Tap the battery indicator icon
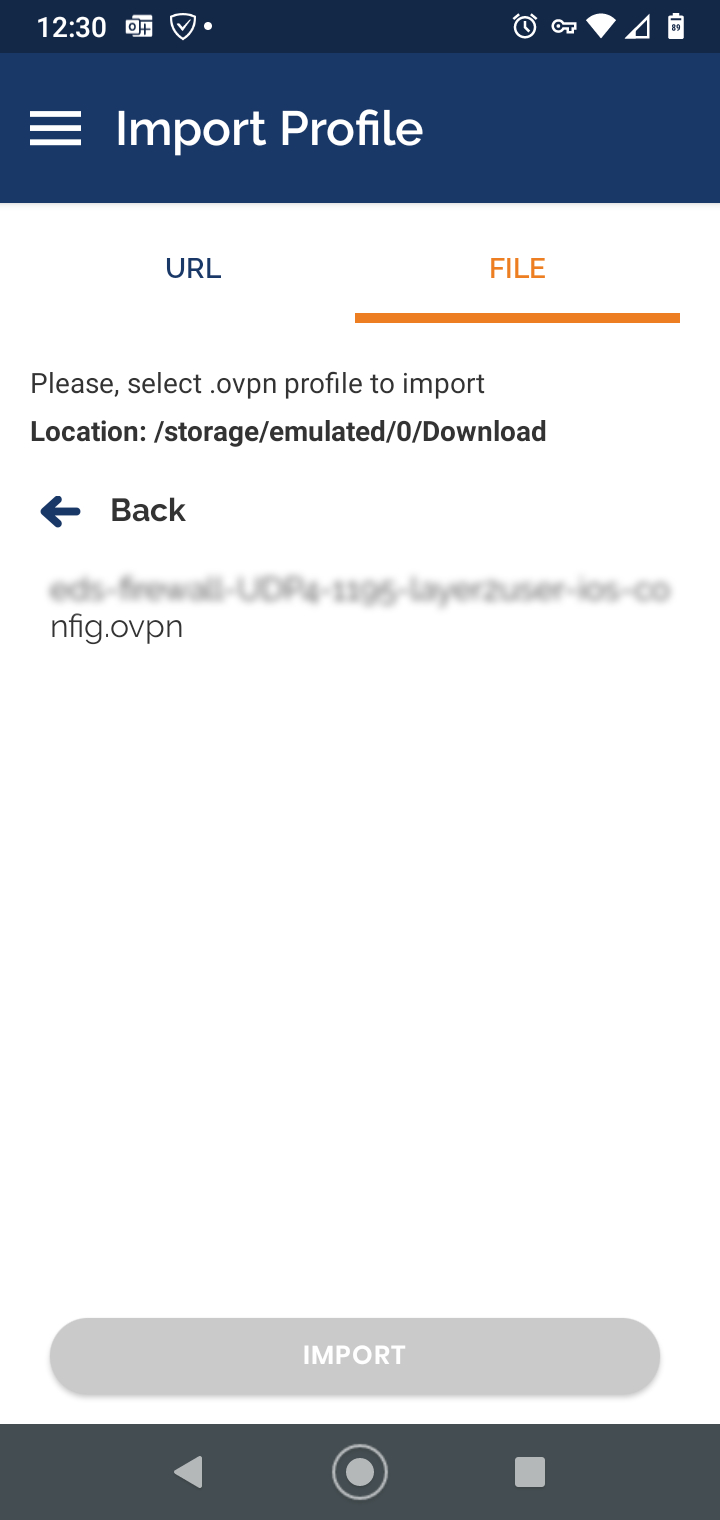Viewport: 720px width, 1520px height. coord(677,26)
